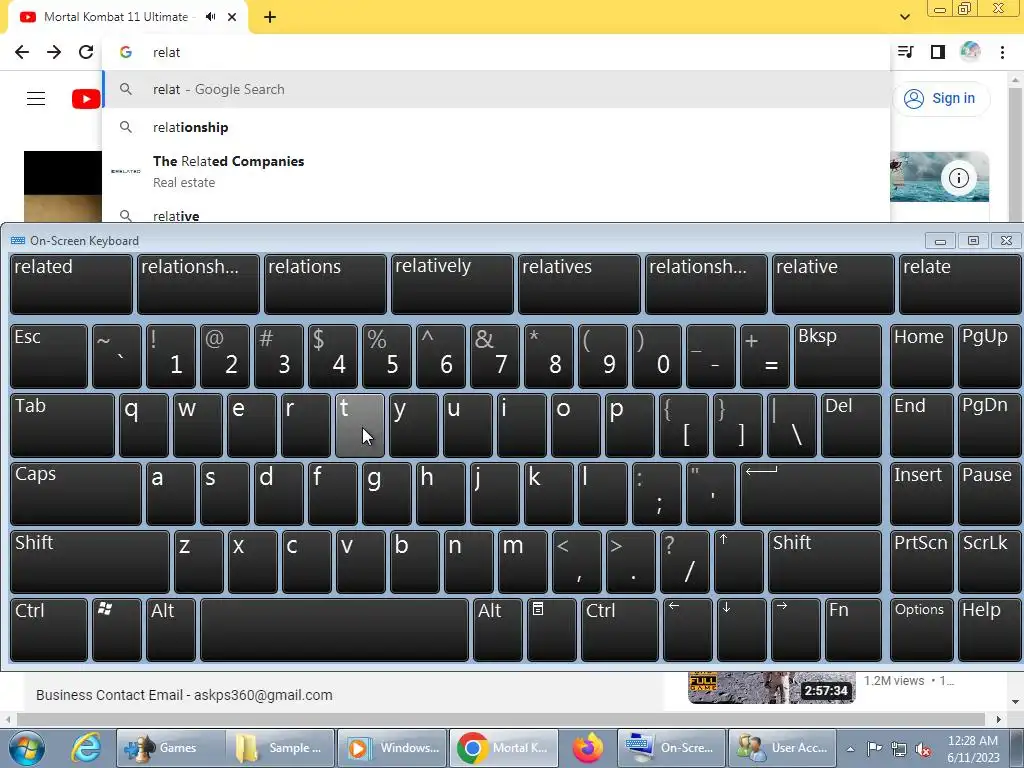Image resolution: width=1024 pixels, height=768 pixels.
Task: Open Chrome three-dot menu
Action: click(x=1002, y=52)
